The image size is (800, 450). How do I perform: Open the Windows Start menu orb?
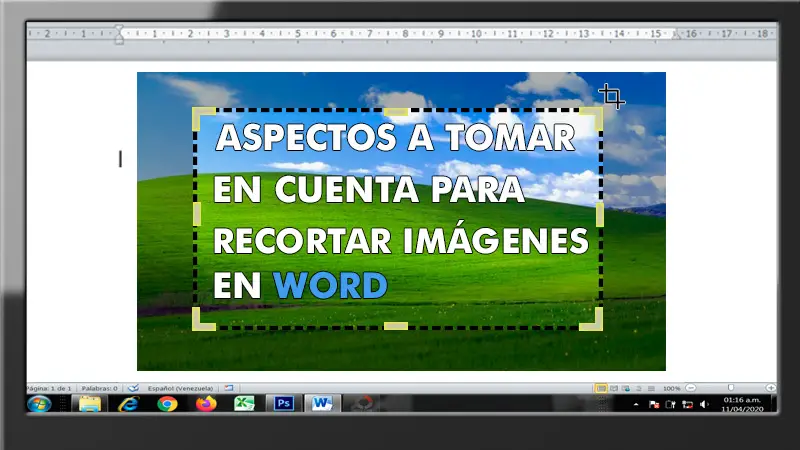click(x=39, y=404)
